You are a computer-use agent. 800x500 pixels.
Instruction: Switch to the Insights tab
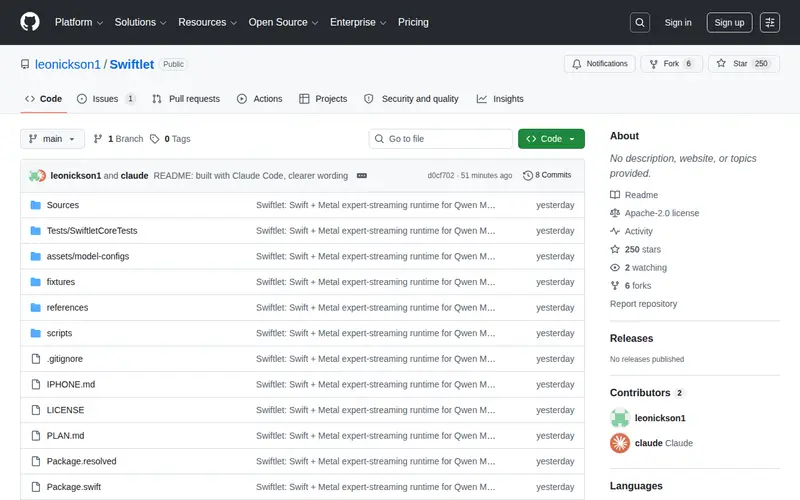pyautogui.click(x=501, y=99)
